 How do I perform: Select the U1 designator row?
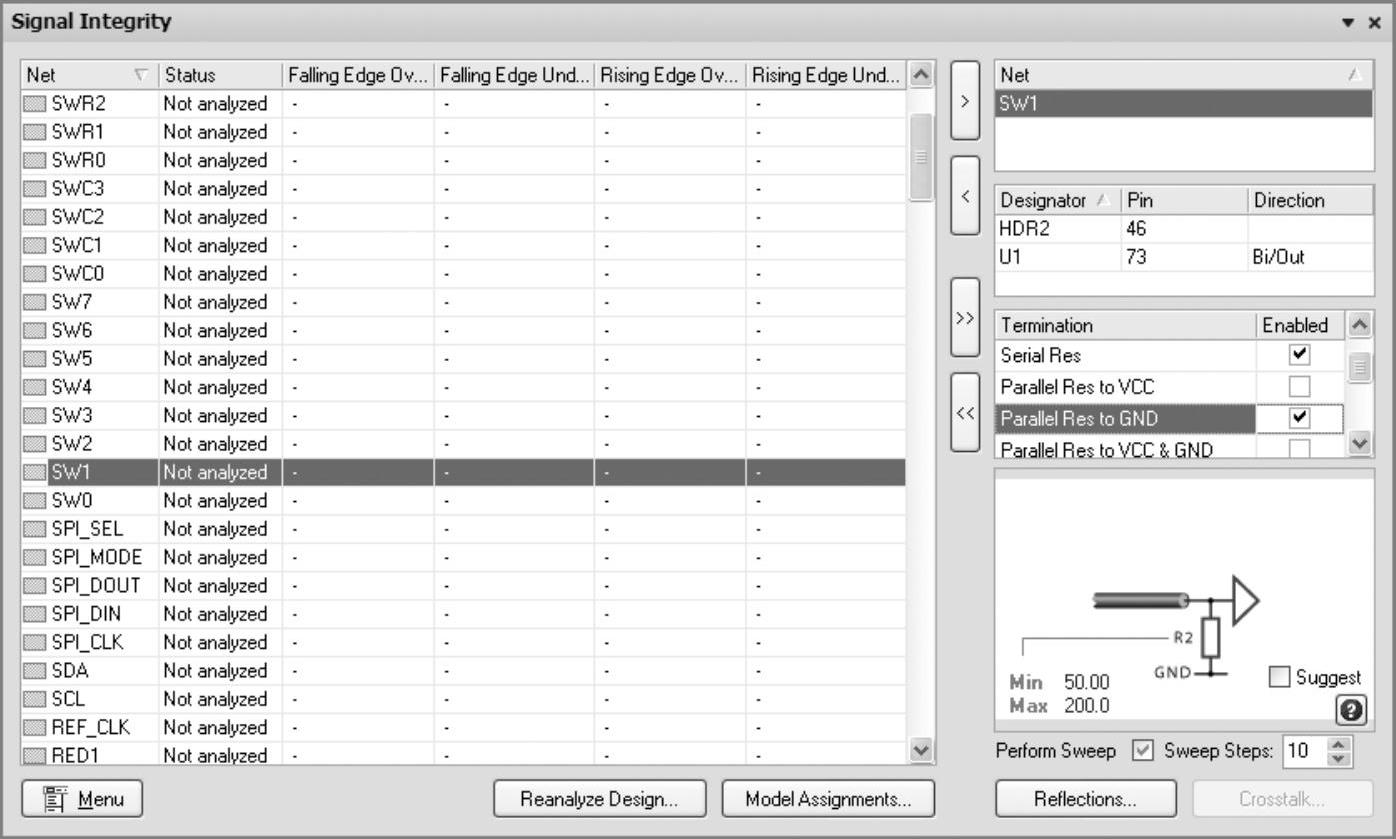[1184, 256]
